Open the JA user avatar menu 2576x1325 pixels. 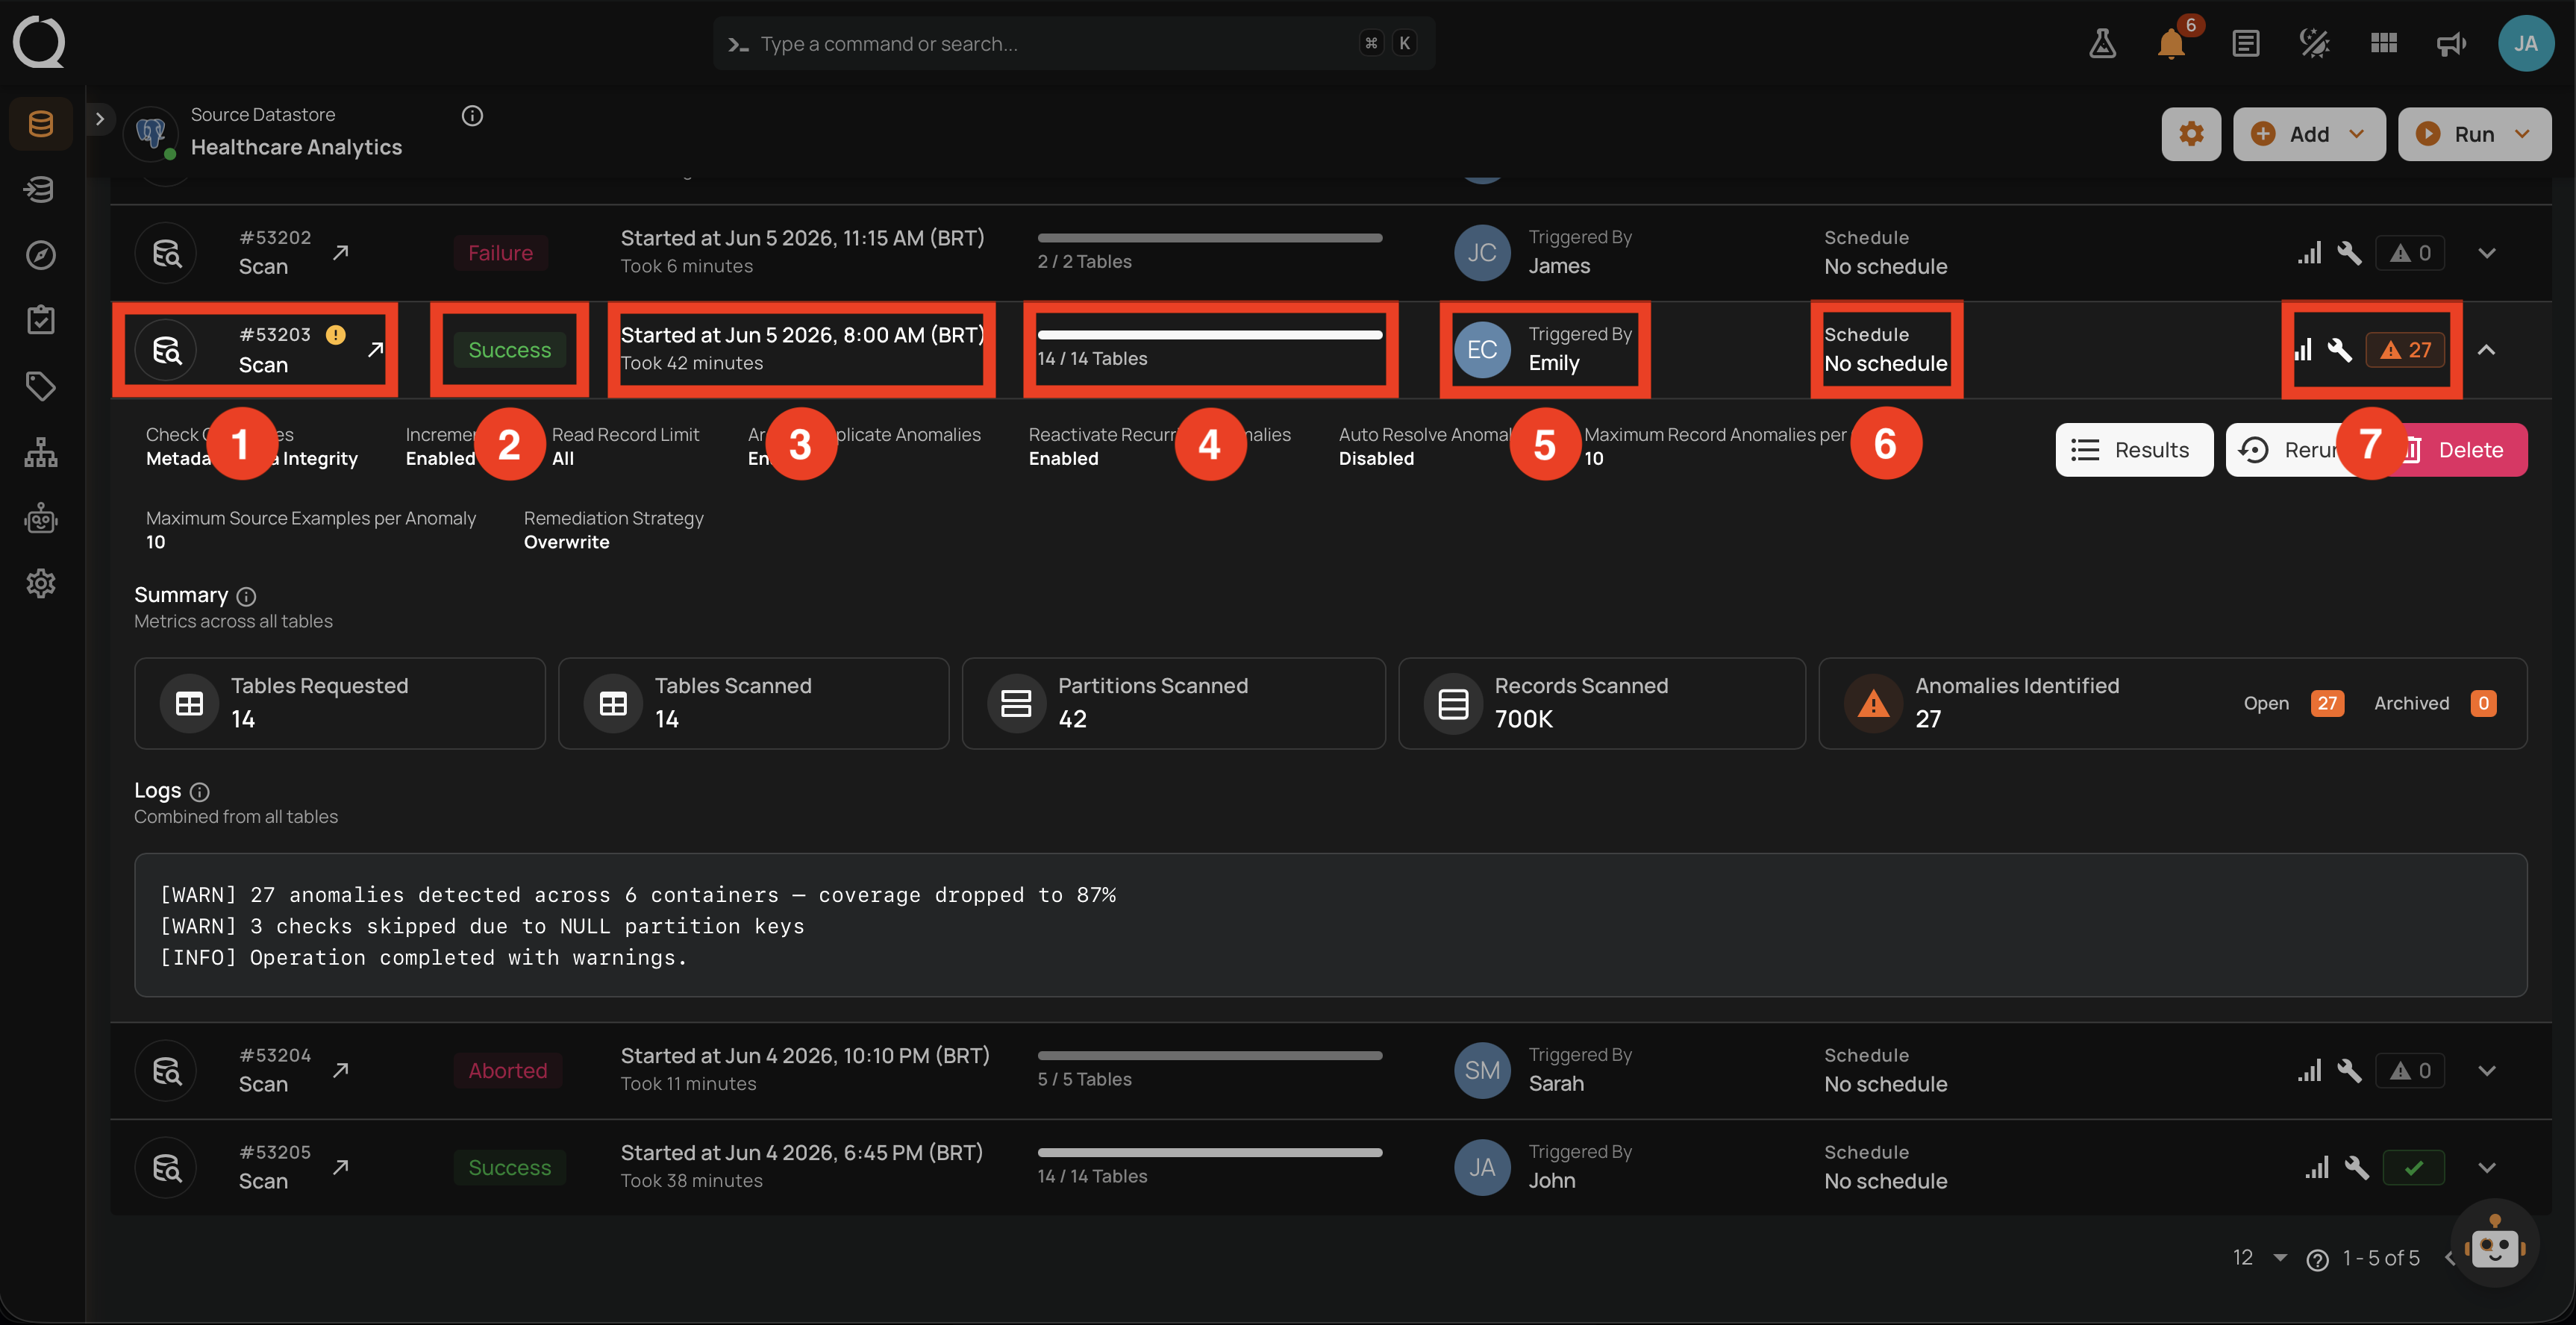pyautogui.click(x=2526, y=43)
